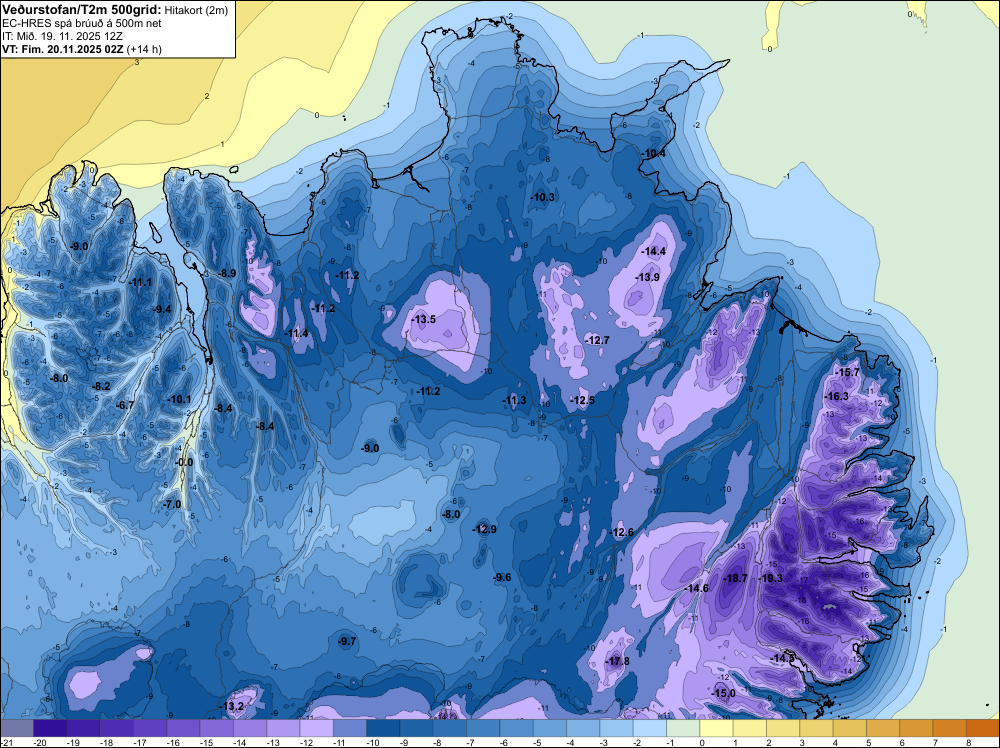
Task: Click the '-10.1' temperature value on the map
Action: [179, 399]
